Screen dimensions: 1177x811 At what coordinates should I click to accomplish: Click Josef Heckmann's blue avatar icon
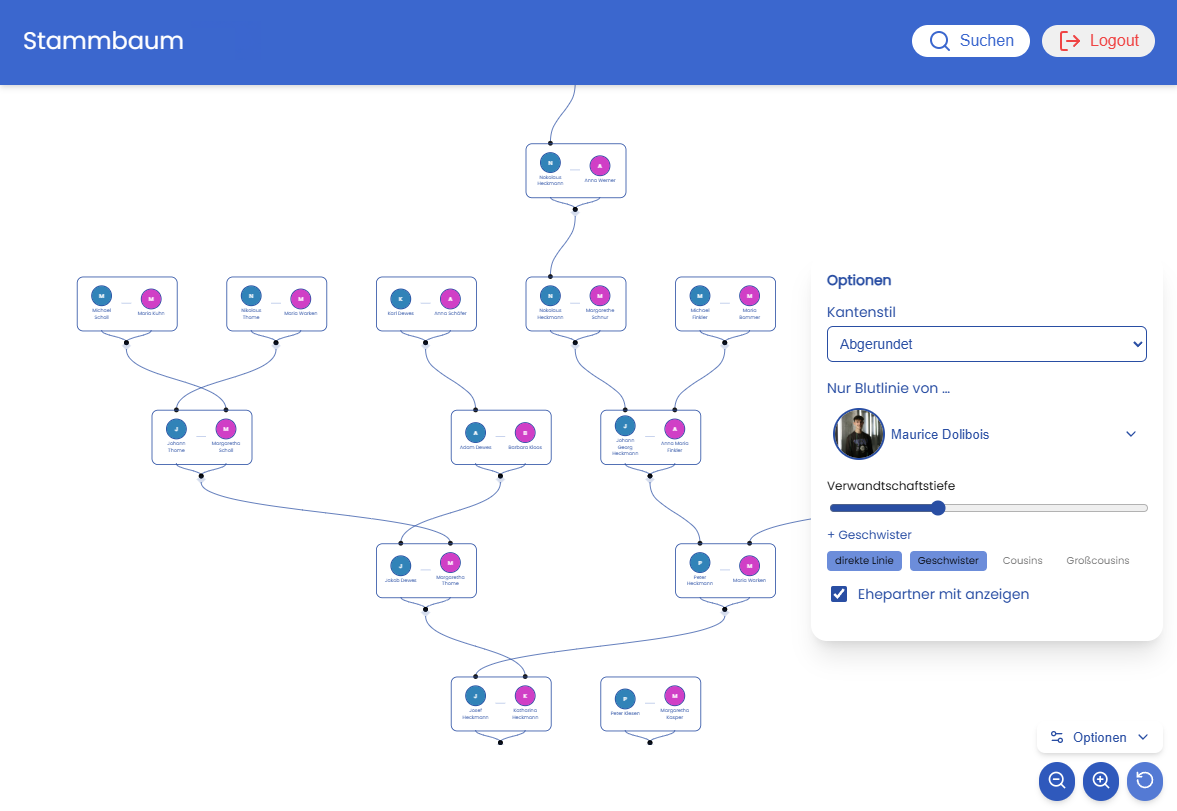point(476,695)
